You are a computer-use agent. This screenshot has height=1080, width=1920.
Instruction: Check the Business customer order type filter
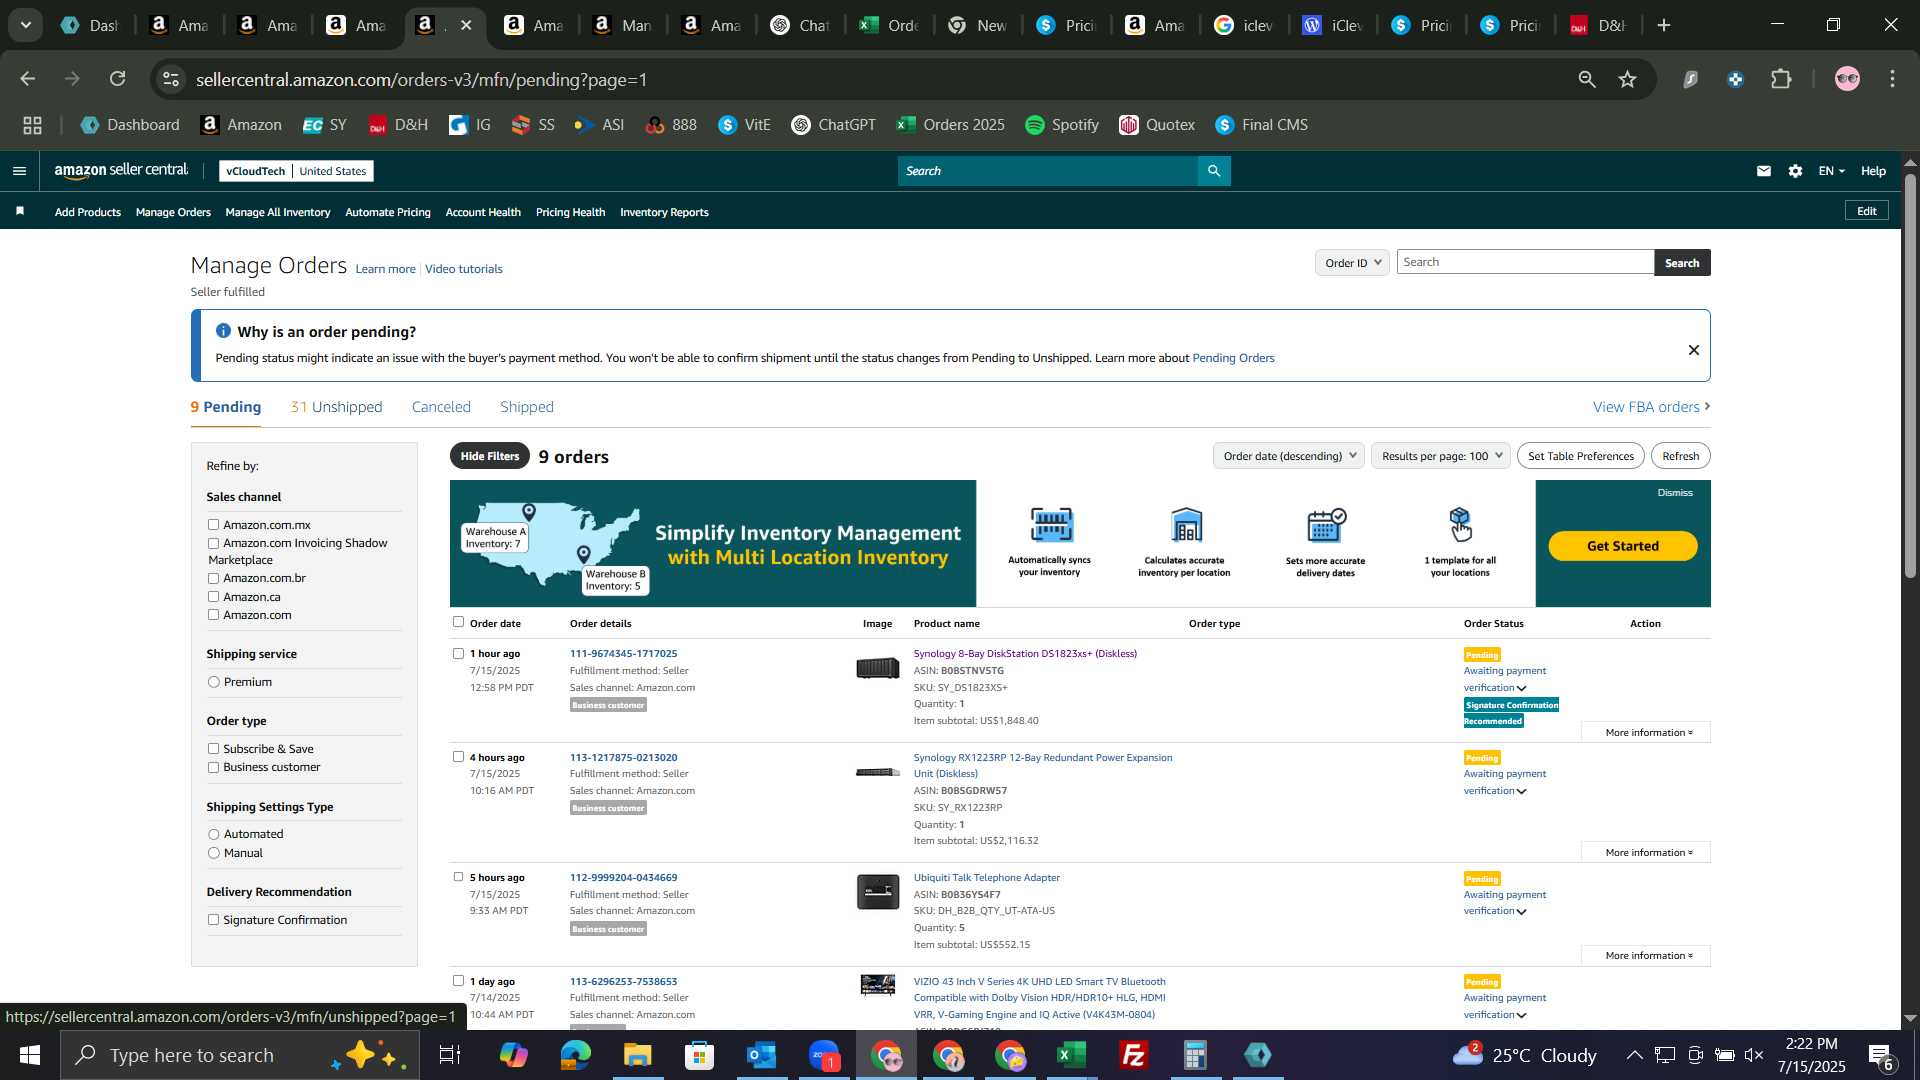coord(213,768)
